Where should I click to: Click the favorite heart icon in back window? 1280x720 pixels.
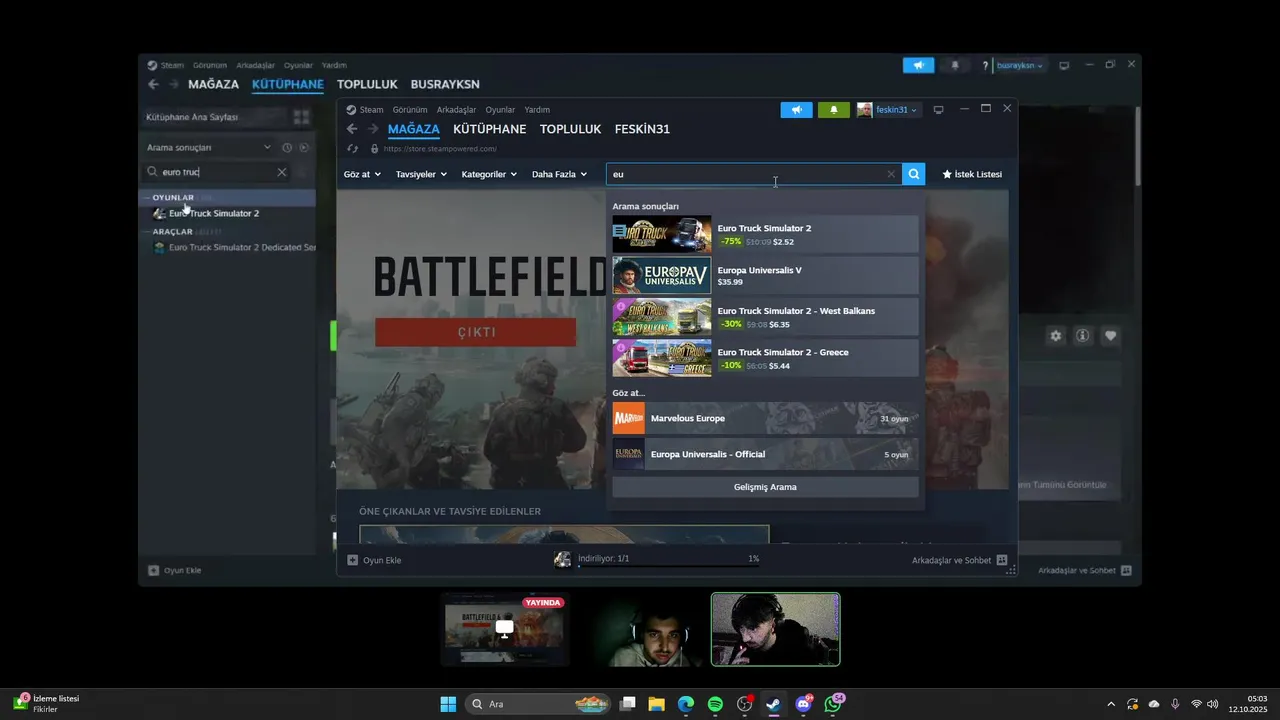point(1110,336)
